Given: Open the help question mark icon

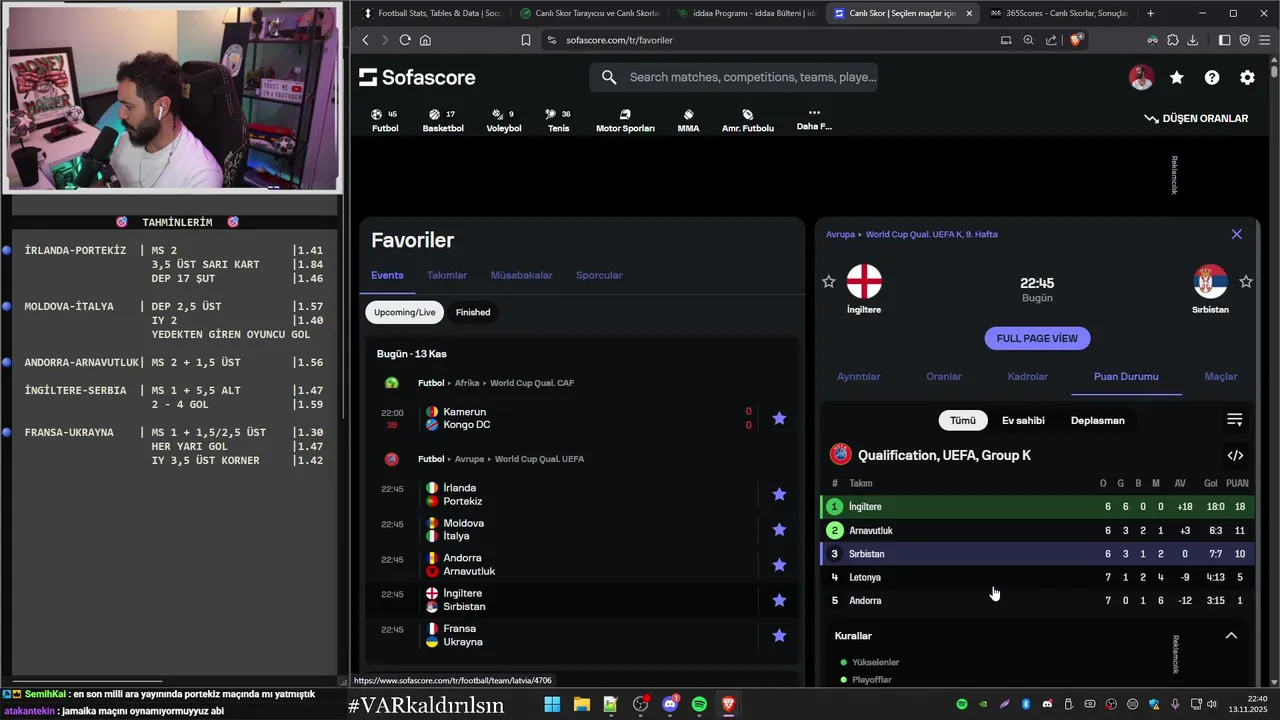Looking at the screenshot, I should [x=1212, y=77].
